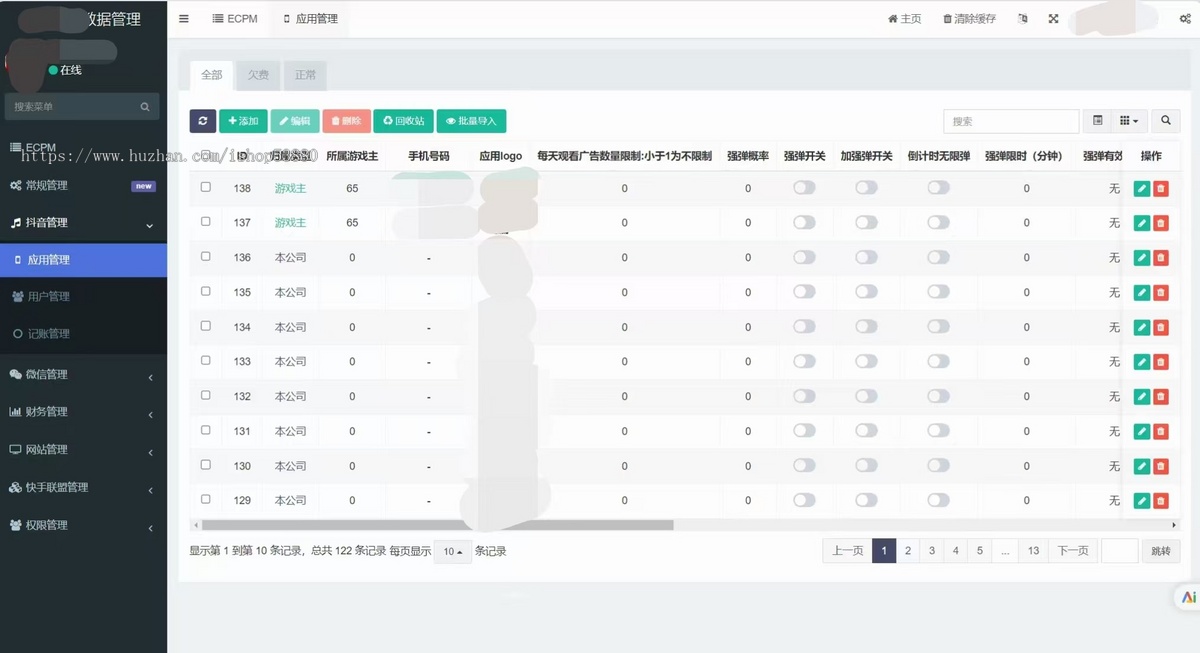Click the search magnifier next to the search box

(1165, 120)
